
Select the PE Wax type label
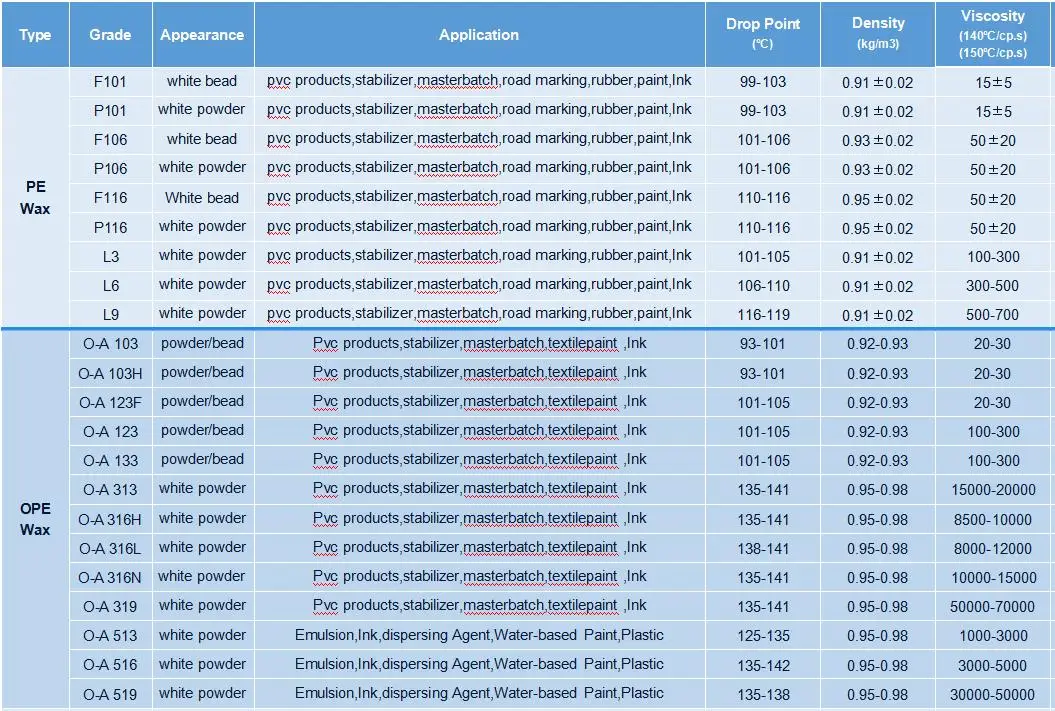click(34, 197)
